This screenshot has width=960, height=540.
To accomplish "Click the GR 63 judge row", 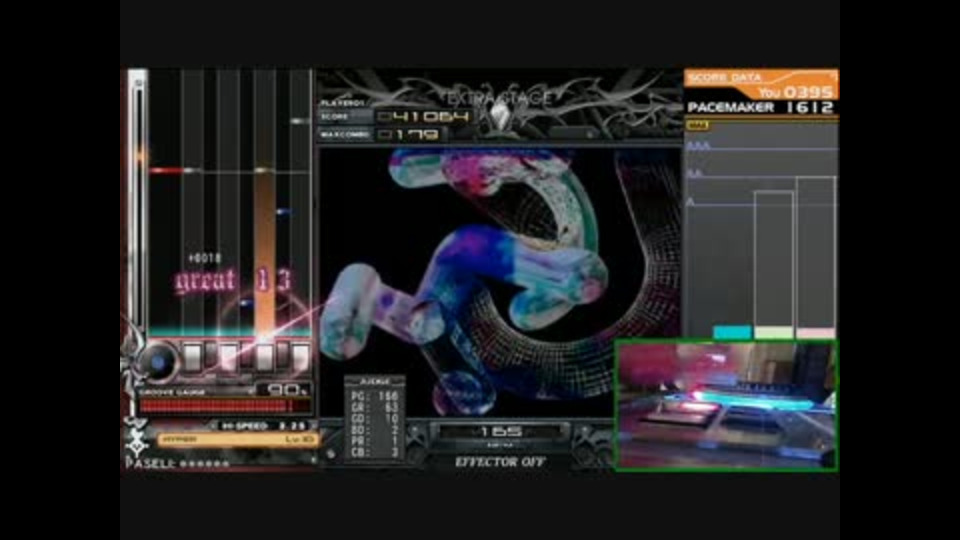I will (x=375, y=408).
